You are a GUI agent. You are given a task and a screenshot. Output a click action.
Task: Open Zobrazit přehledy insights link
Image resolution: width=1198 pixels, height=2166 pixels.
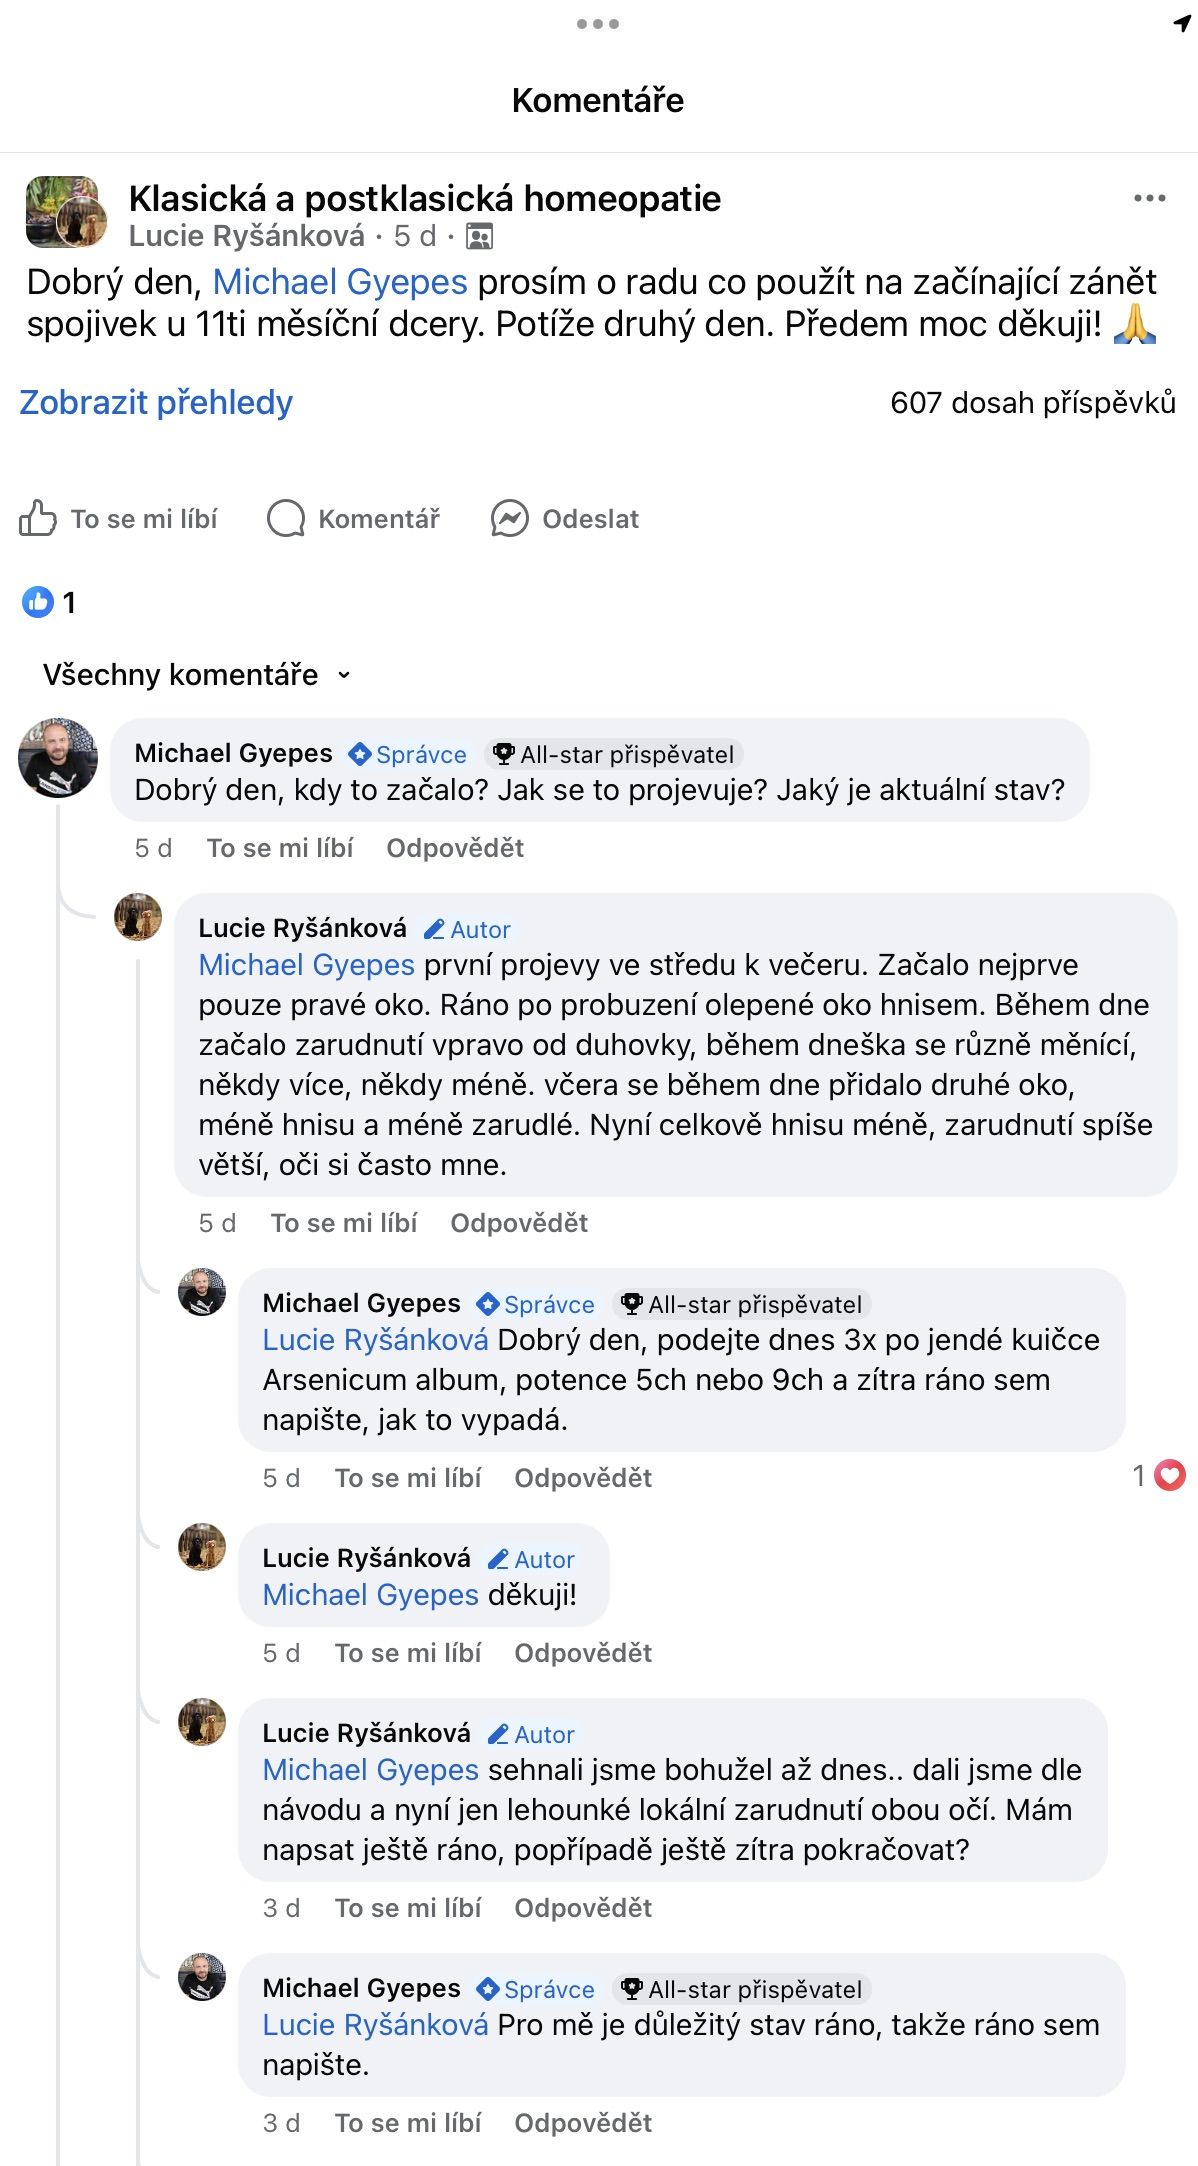(x=156, y=402)
